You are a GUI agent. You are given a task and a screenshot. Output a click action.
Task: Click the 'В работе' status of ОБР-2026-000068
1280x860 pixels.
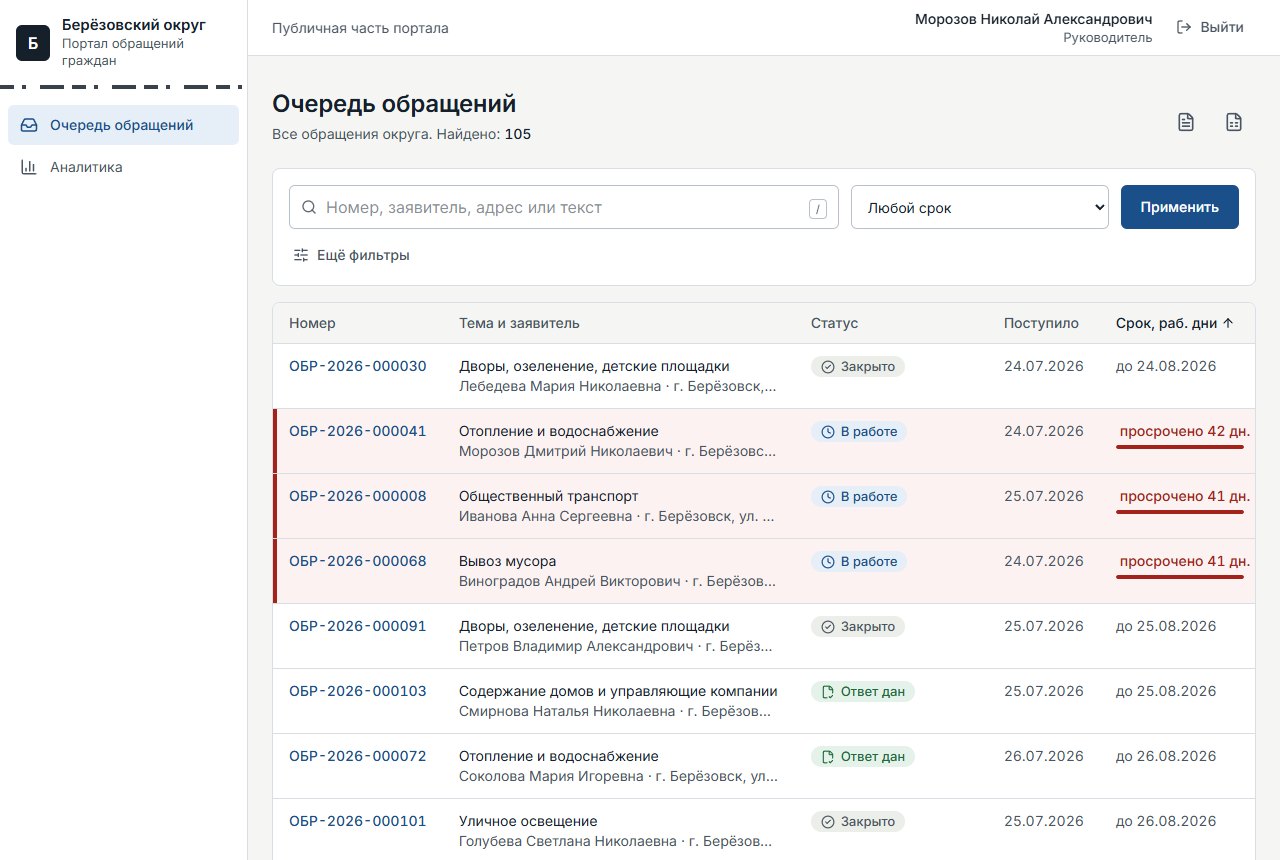point(859,562)
